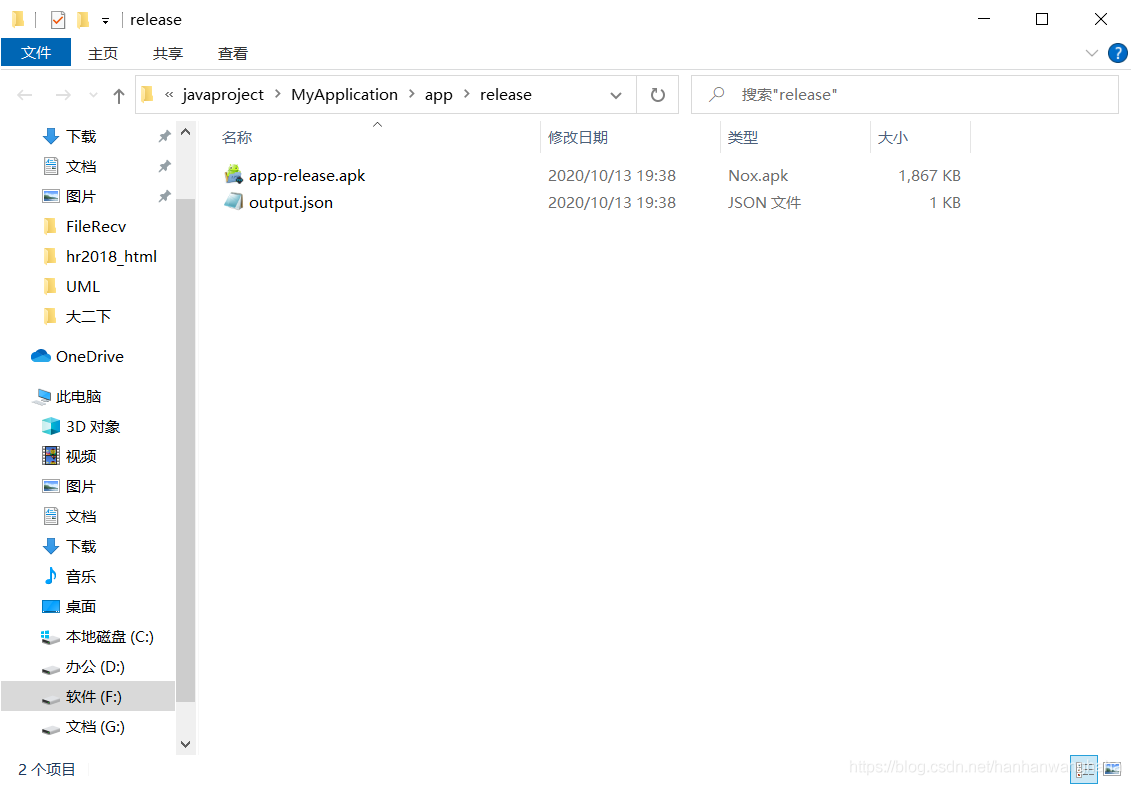The height and width of the screenshot is (785, 1132).
Task: Click the help question mark button
Action: click(1118, 53)
